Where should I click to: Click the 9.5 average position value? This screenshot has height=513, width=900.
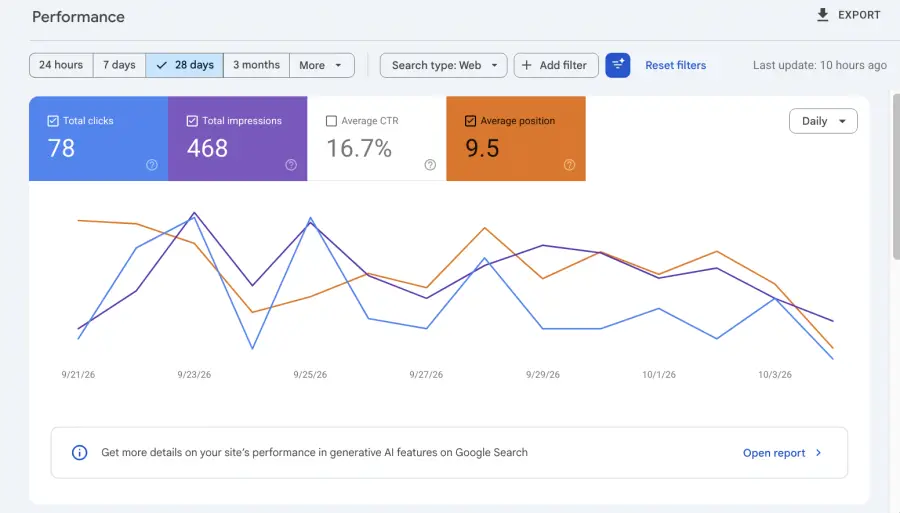coord(482,149)
